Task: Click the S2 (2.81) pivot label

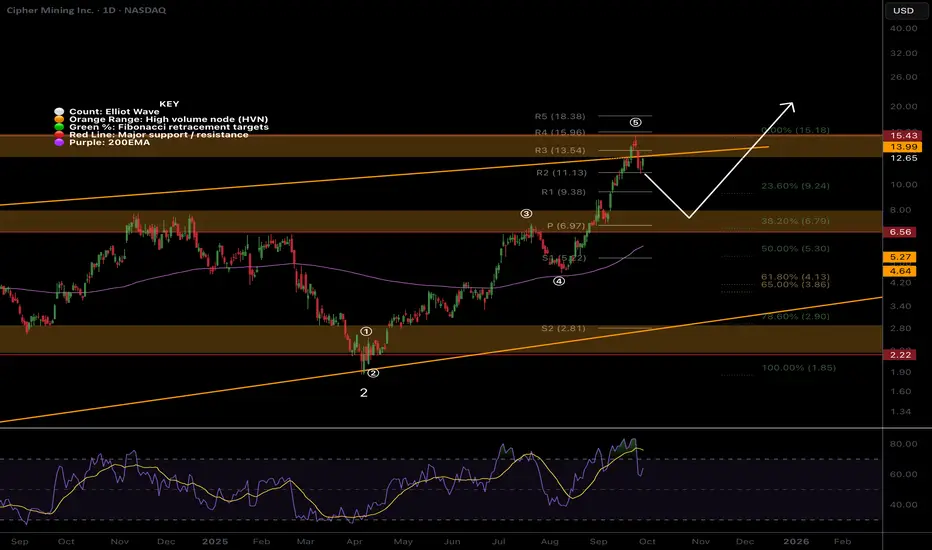Action: (x=563, y=328)
